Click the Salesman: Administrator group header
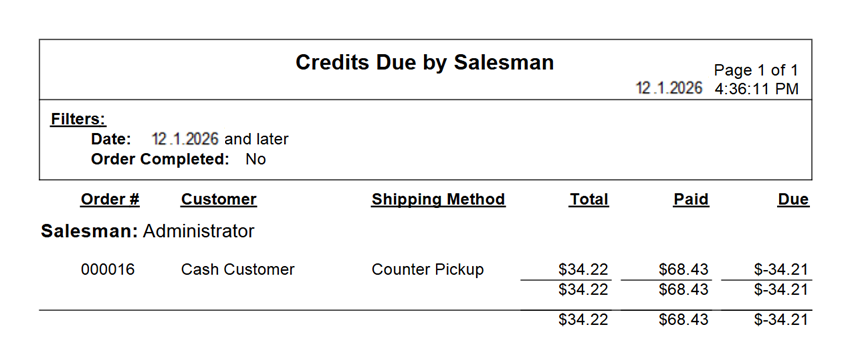The image size is (850, 361). [x=147, y=231]
